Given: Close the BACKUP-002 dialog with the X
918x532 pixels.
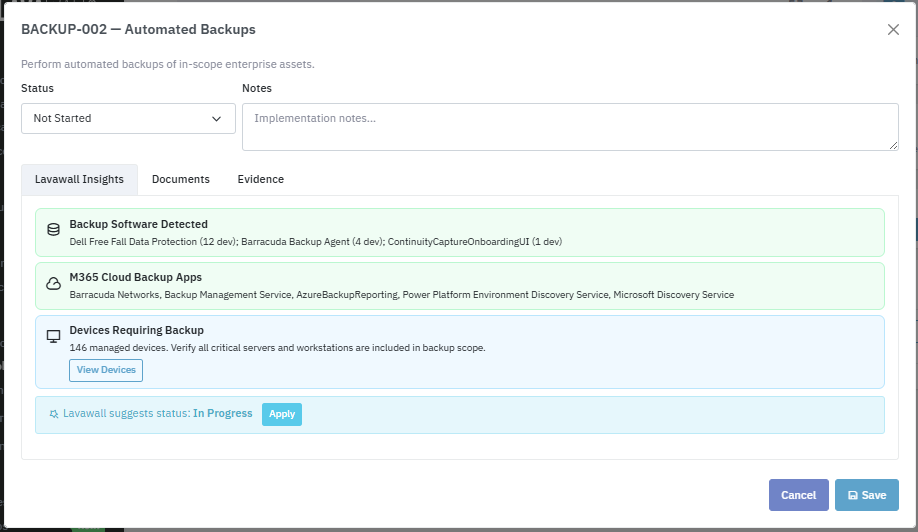Looking at the screenshot, I should point(893,30).
